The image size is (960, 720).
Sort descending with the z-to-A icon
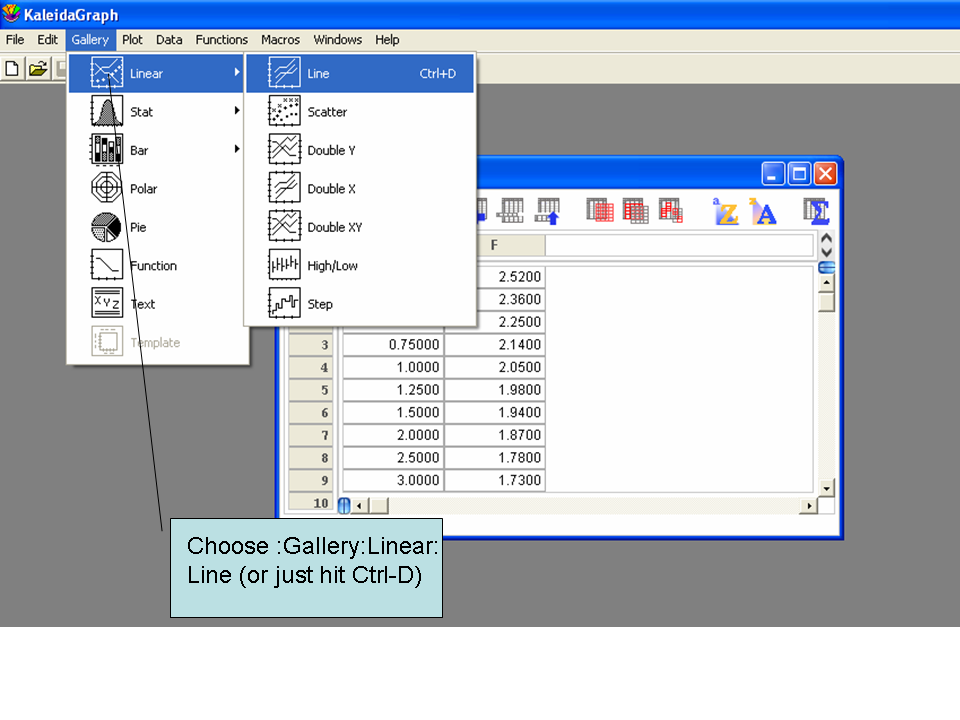[x=763, y=212]
